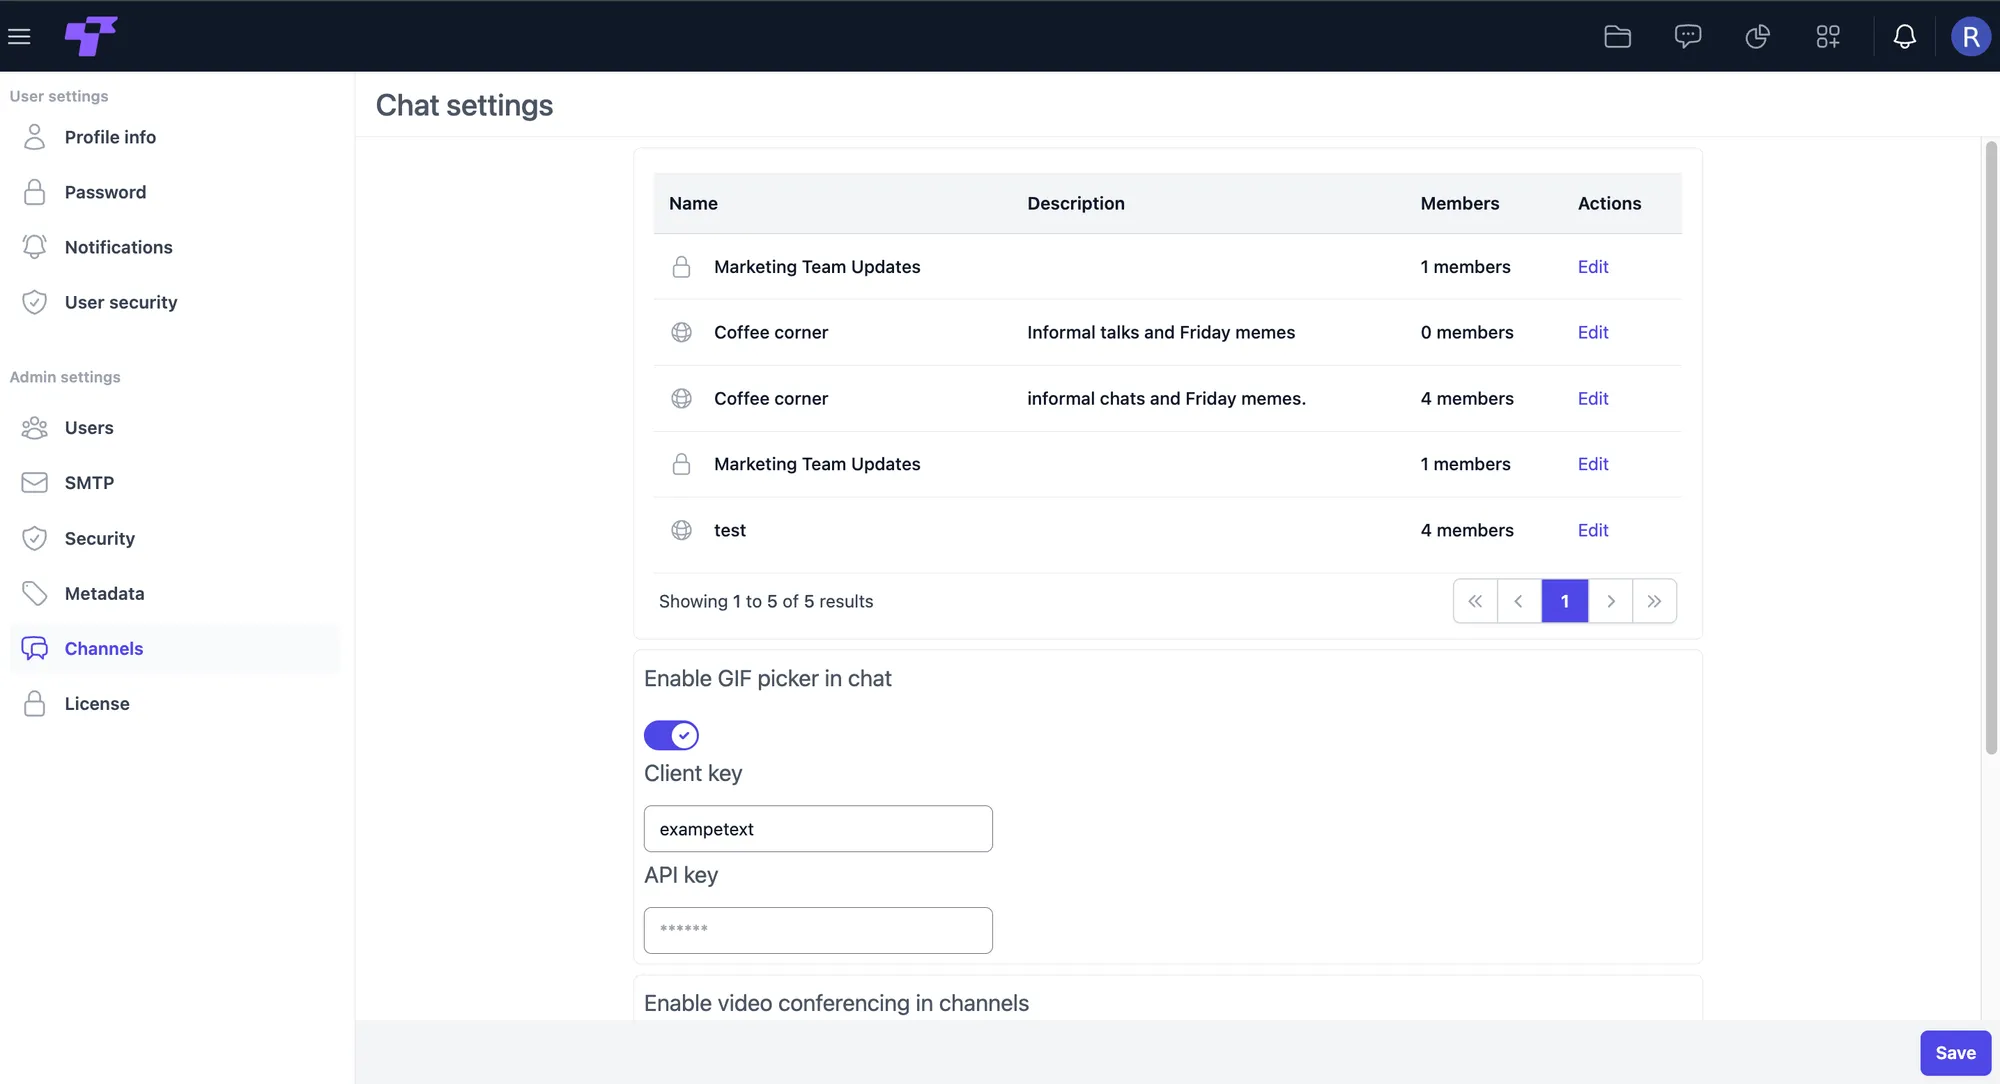Click the Client key input field
This screenshot has width=2000, height=1084.
coord(818,829)
